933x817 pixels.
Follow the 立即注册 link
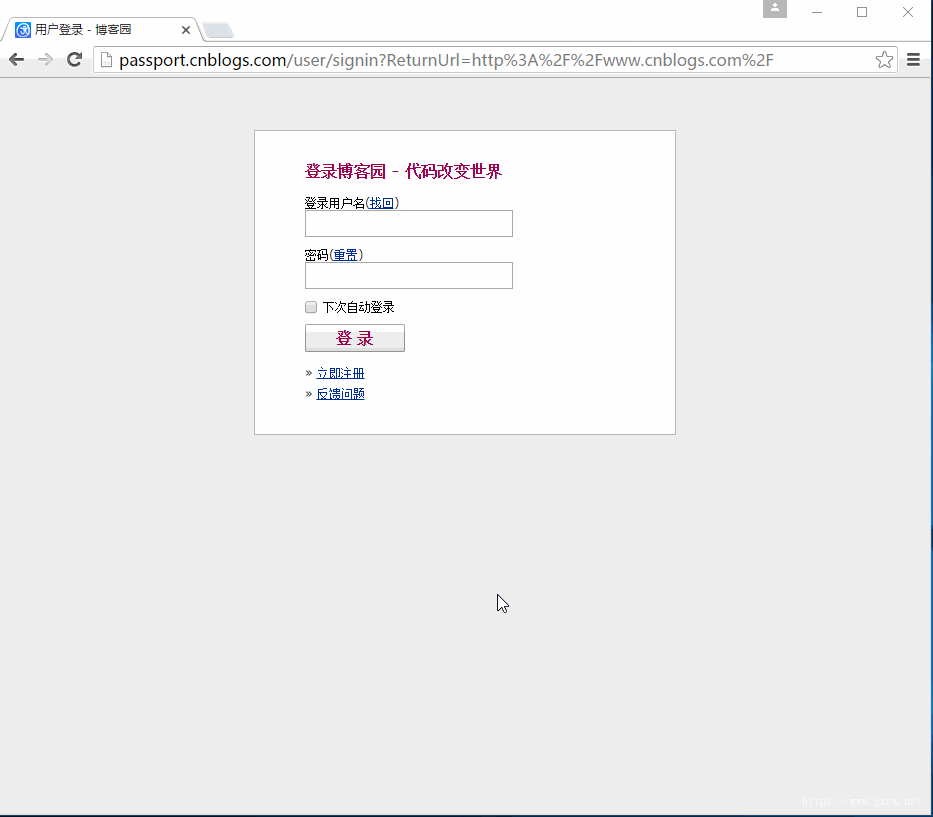pyautogui.click(x=340, y=373)
